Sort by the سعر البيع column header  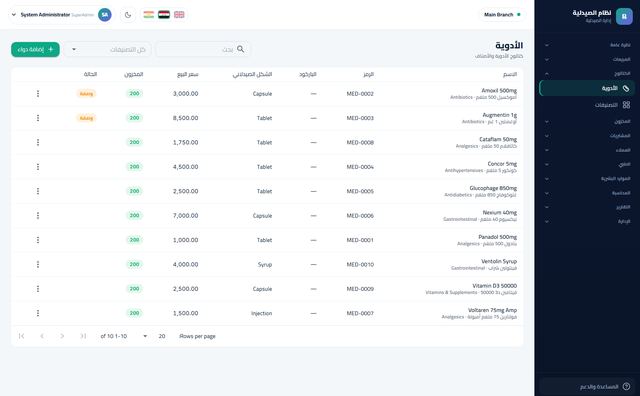tap(188, 74)
